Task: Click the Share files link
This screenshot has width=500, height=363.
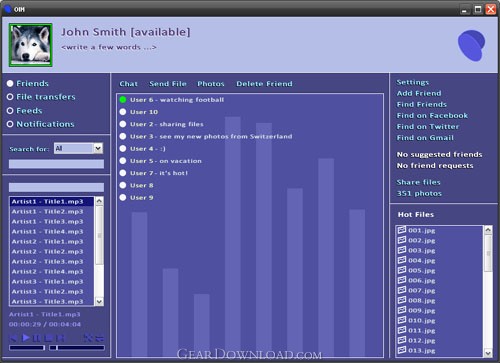Action: click(x=418, y=182)
